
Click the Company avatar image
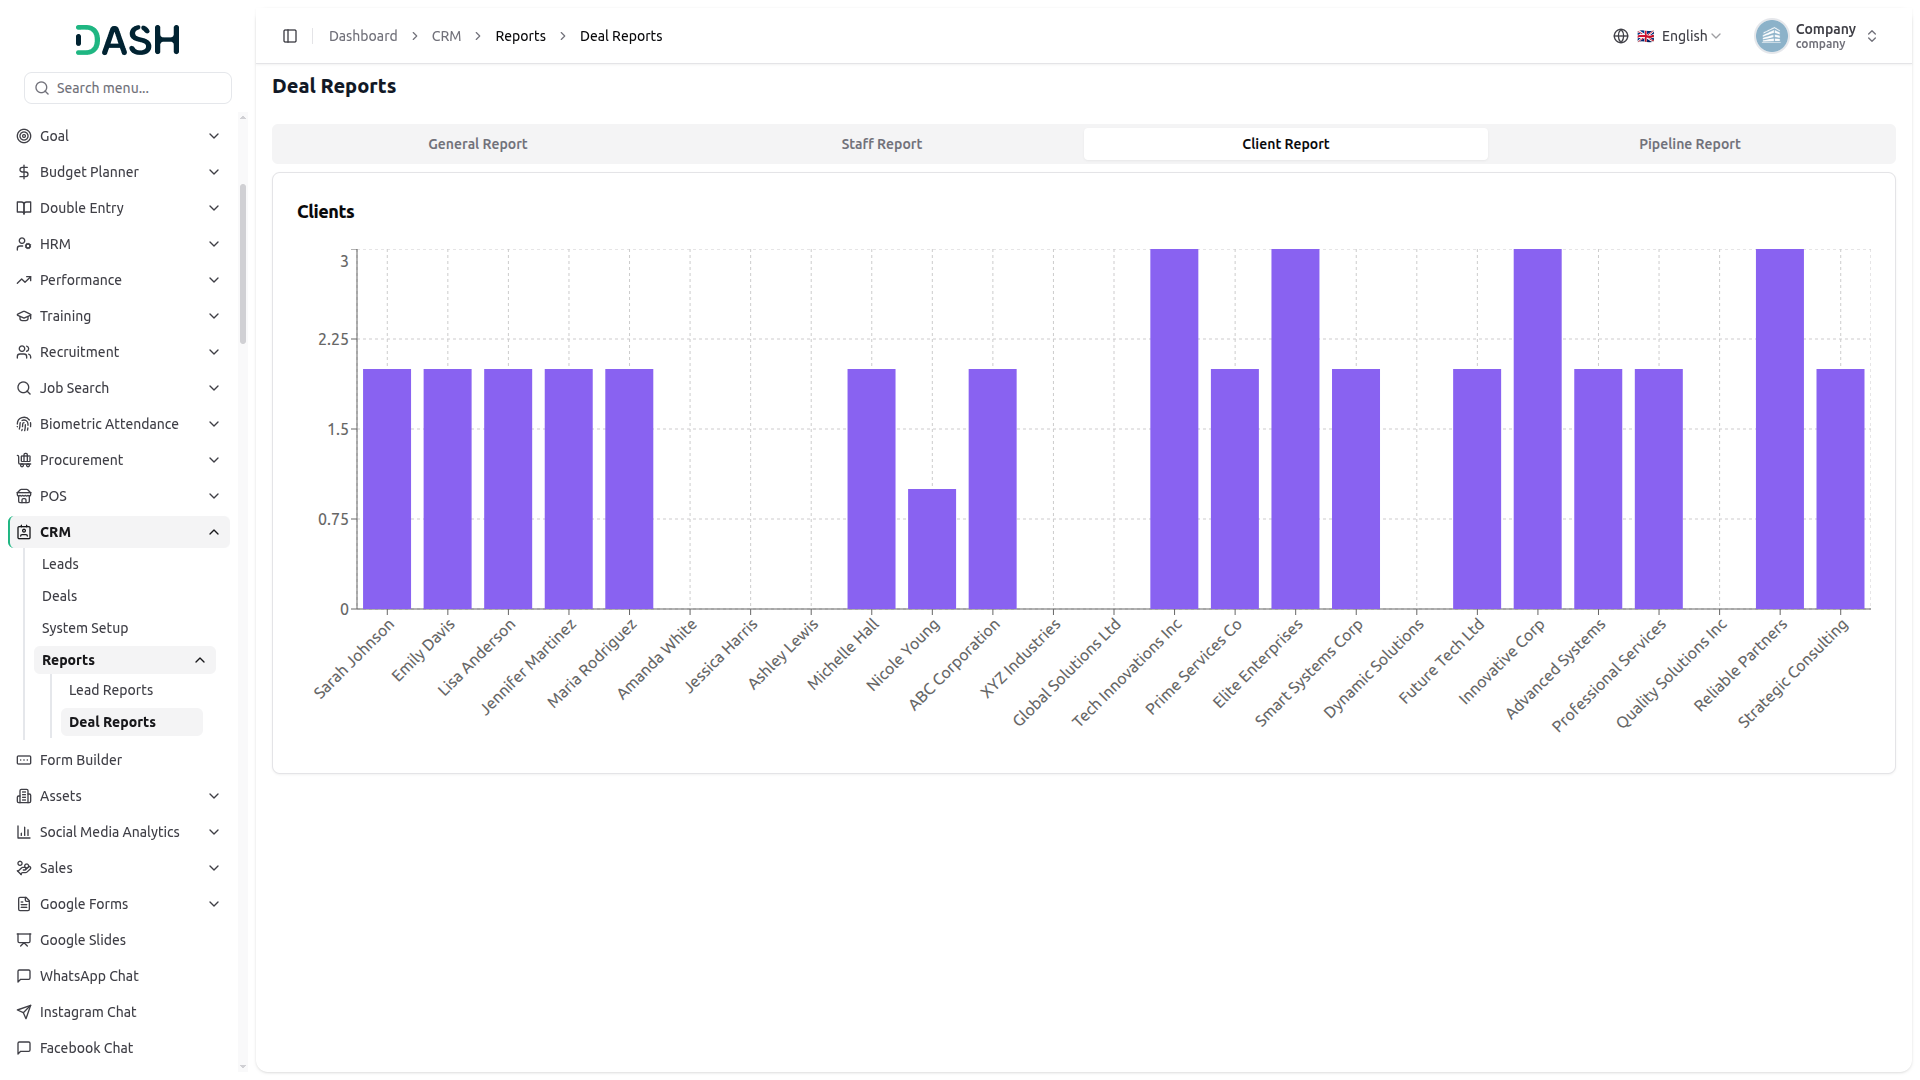click(x=1771, y=36)
